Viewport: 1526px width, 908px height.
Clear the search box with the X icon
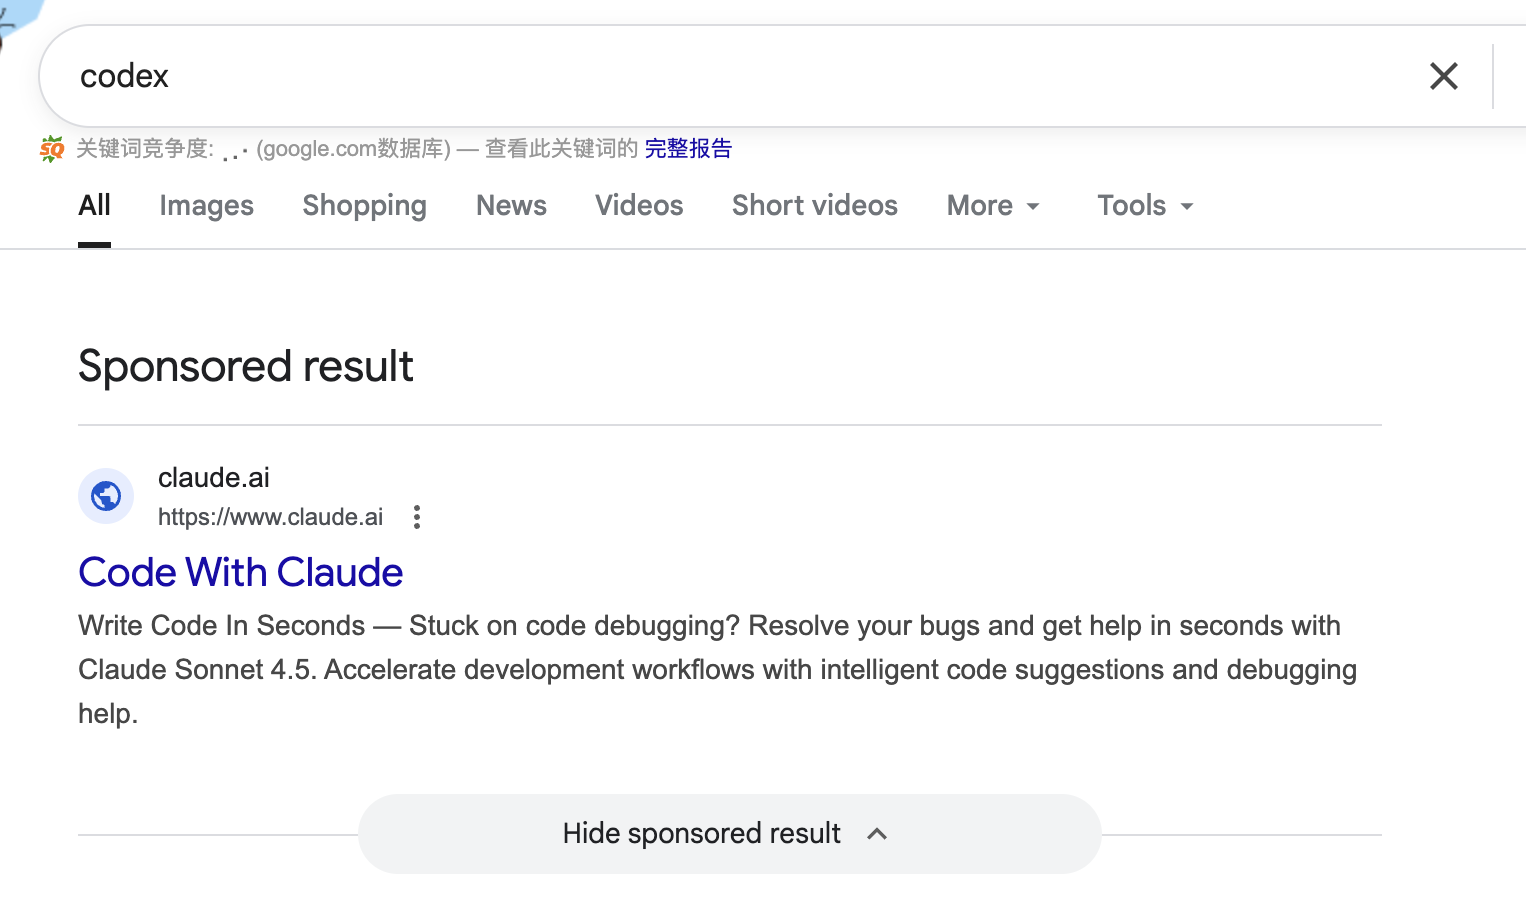1443,76
